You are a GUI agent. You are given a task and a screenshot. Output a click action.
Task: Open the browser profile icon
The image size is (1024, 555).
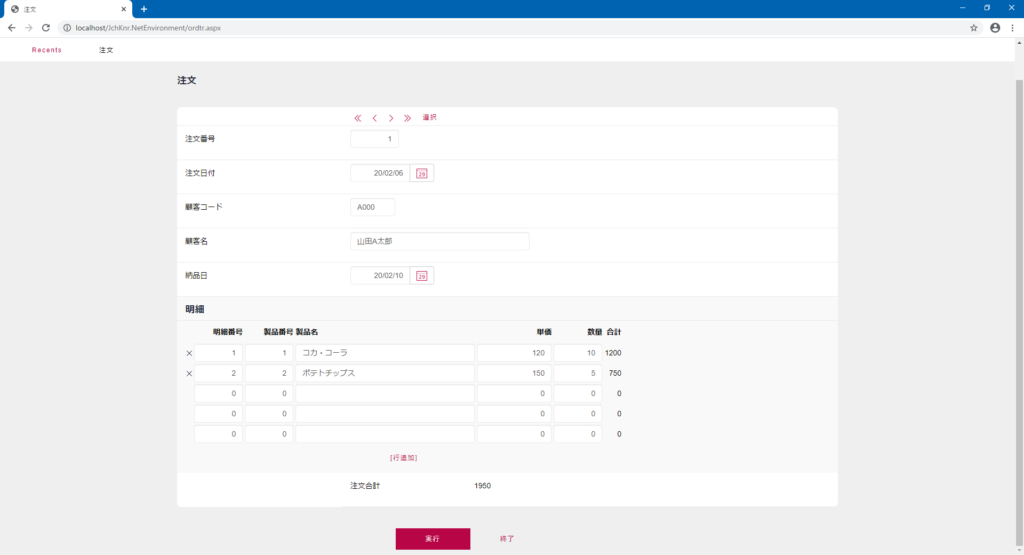(995, 27)
